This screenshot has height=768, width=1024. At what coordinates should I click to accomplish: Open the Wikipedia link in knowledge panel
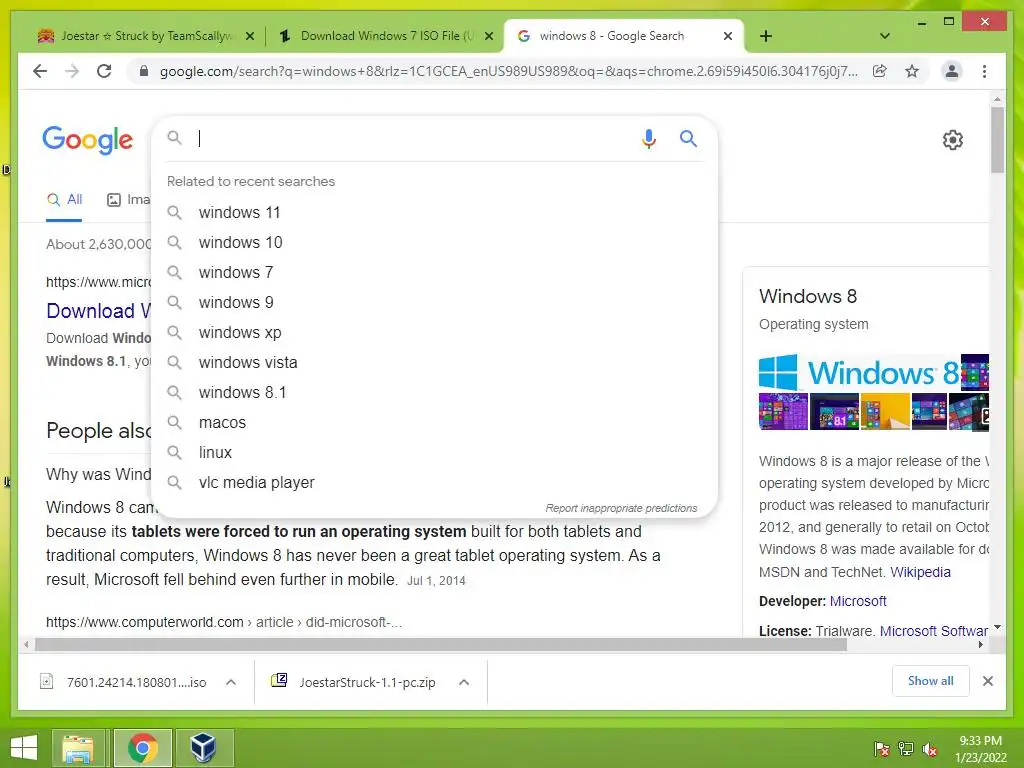tap(920, 572)
